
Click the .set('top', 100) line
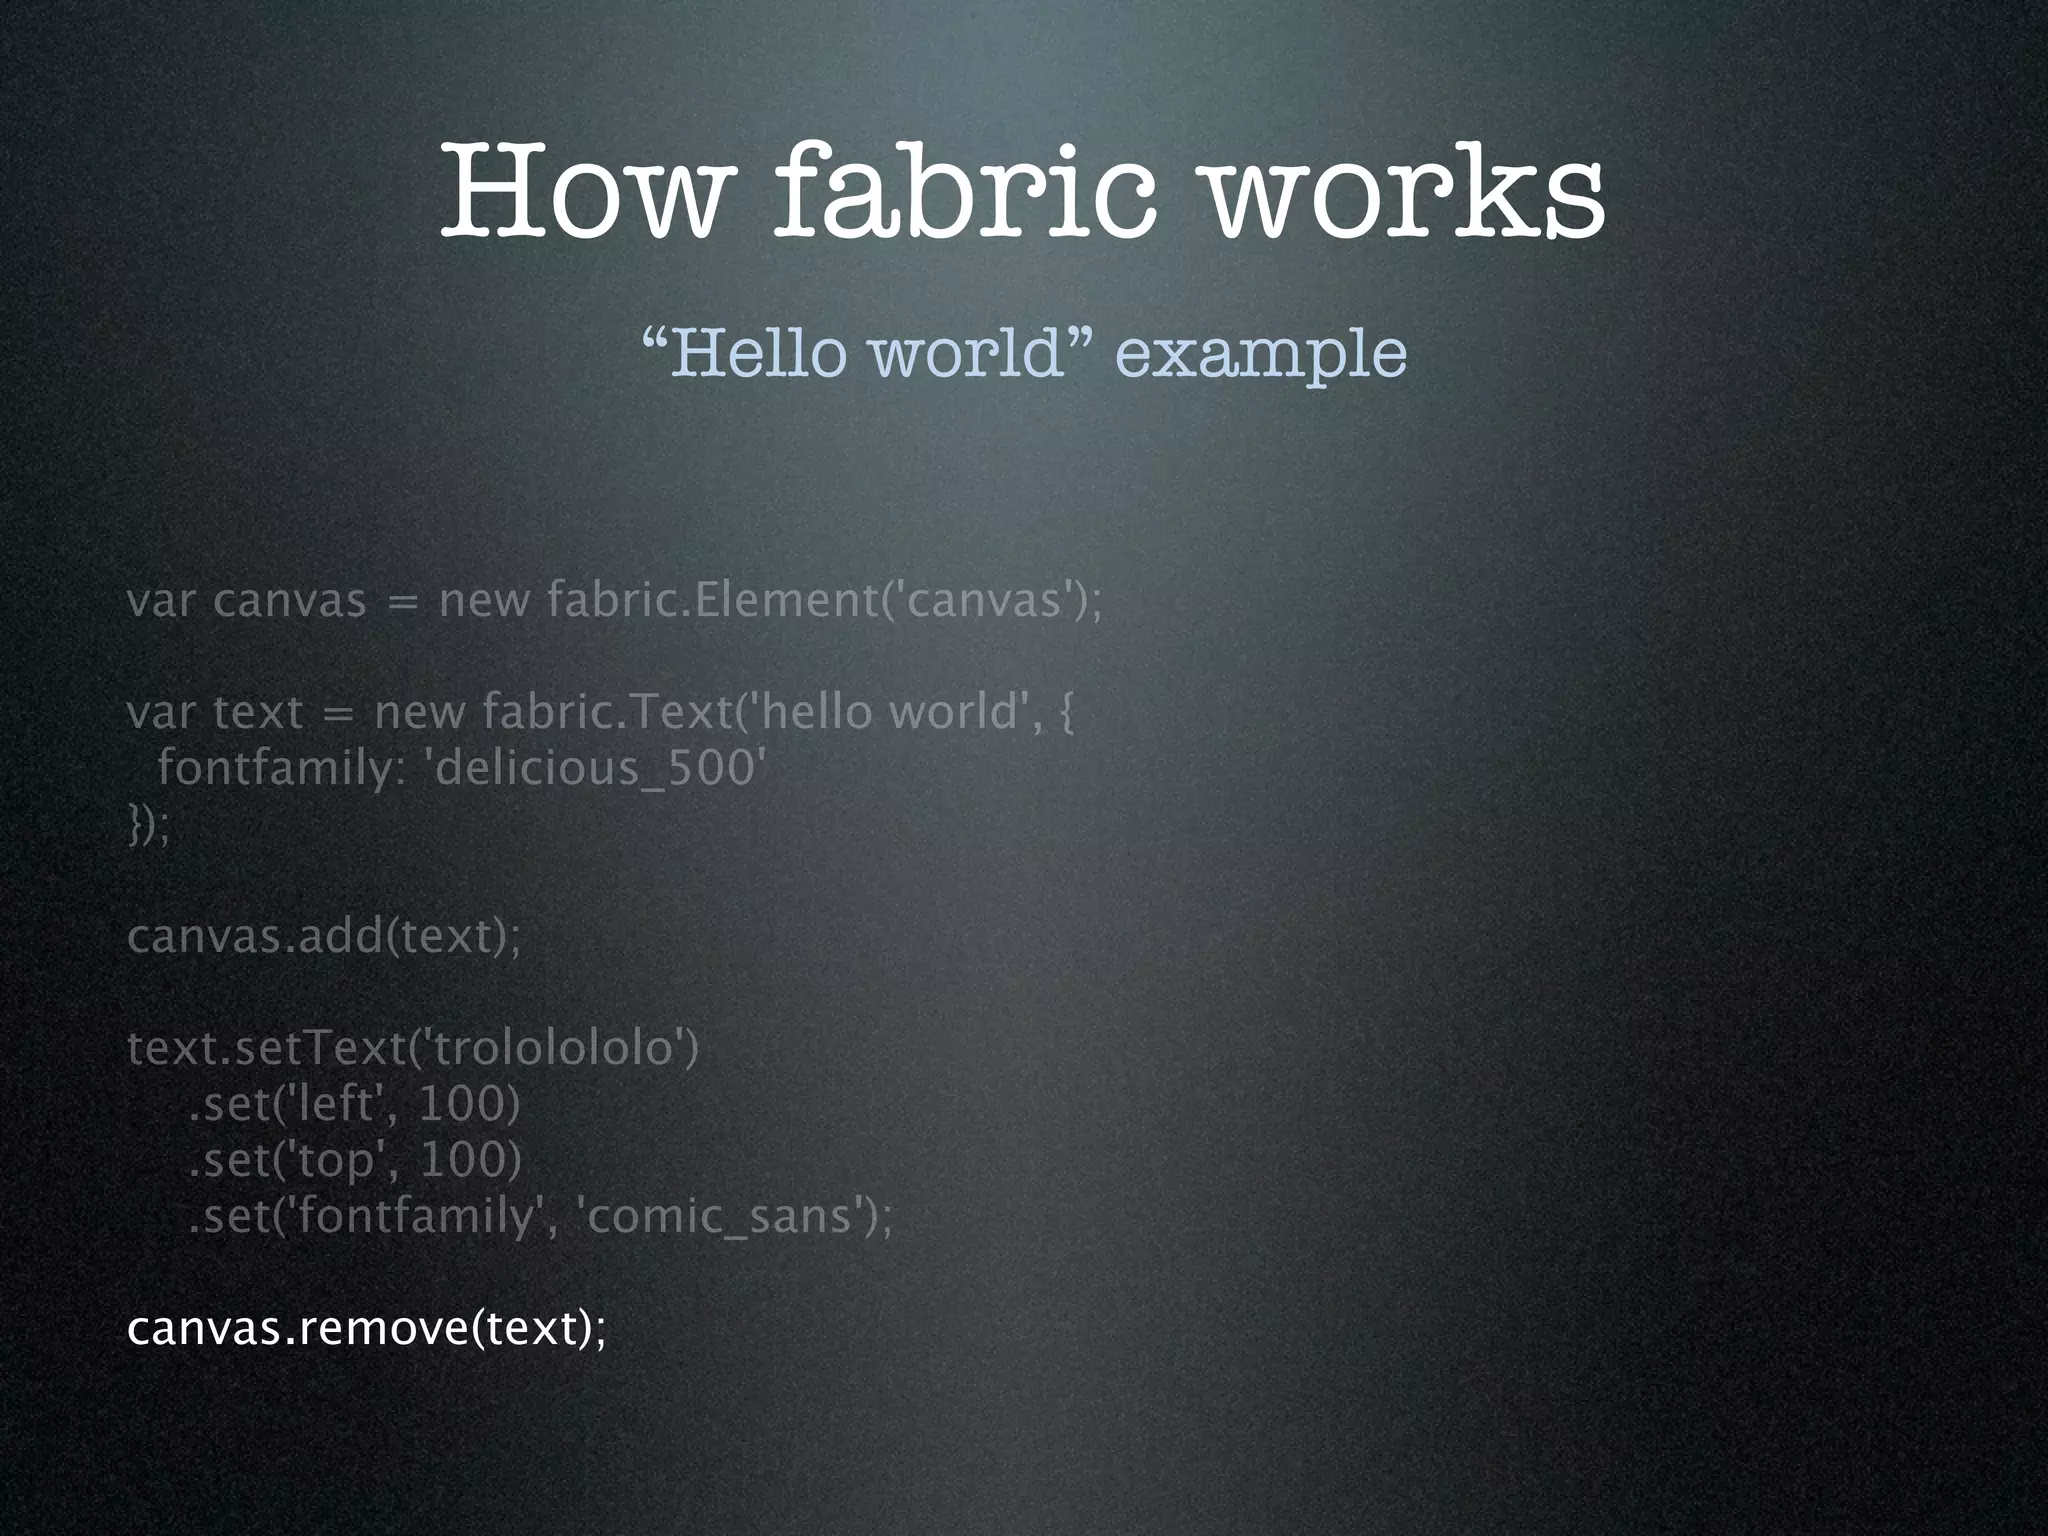[355, 1160]
